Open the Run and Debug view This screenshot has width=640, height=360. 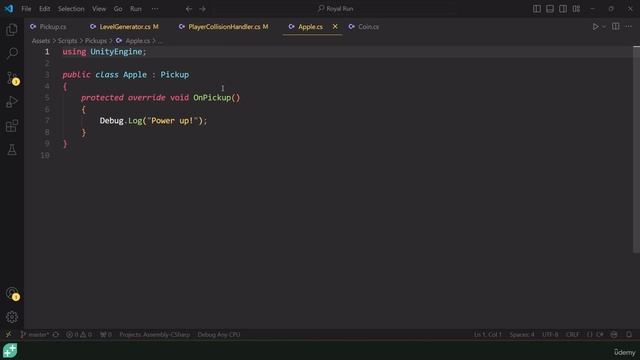[12, 102]
